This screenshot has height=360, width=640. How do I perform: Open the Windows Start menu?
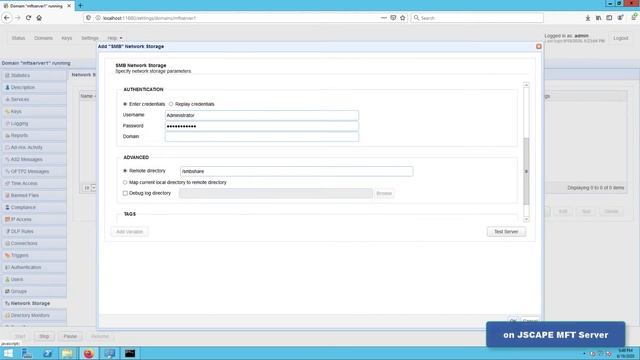(8, 353)
